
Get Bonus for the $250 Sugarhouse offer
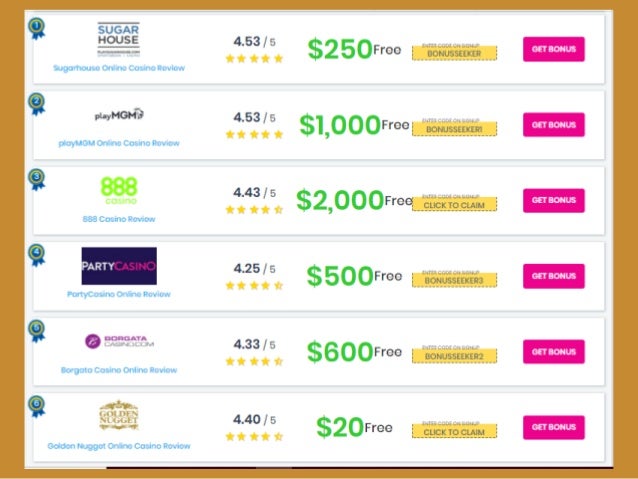[x=554, y=49]
